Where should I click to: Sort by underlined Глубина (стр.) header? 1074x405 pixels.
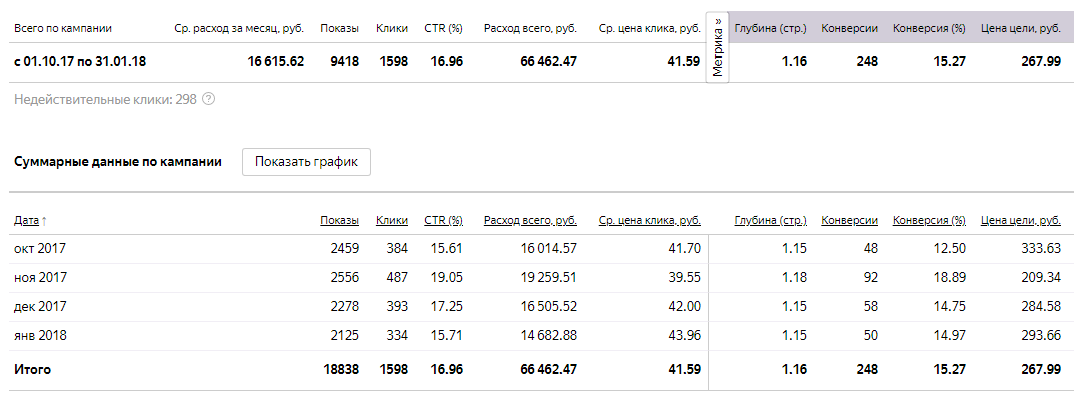[x=770, y=221]
